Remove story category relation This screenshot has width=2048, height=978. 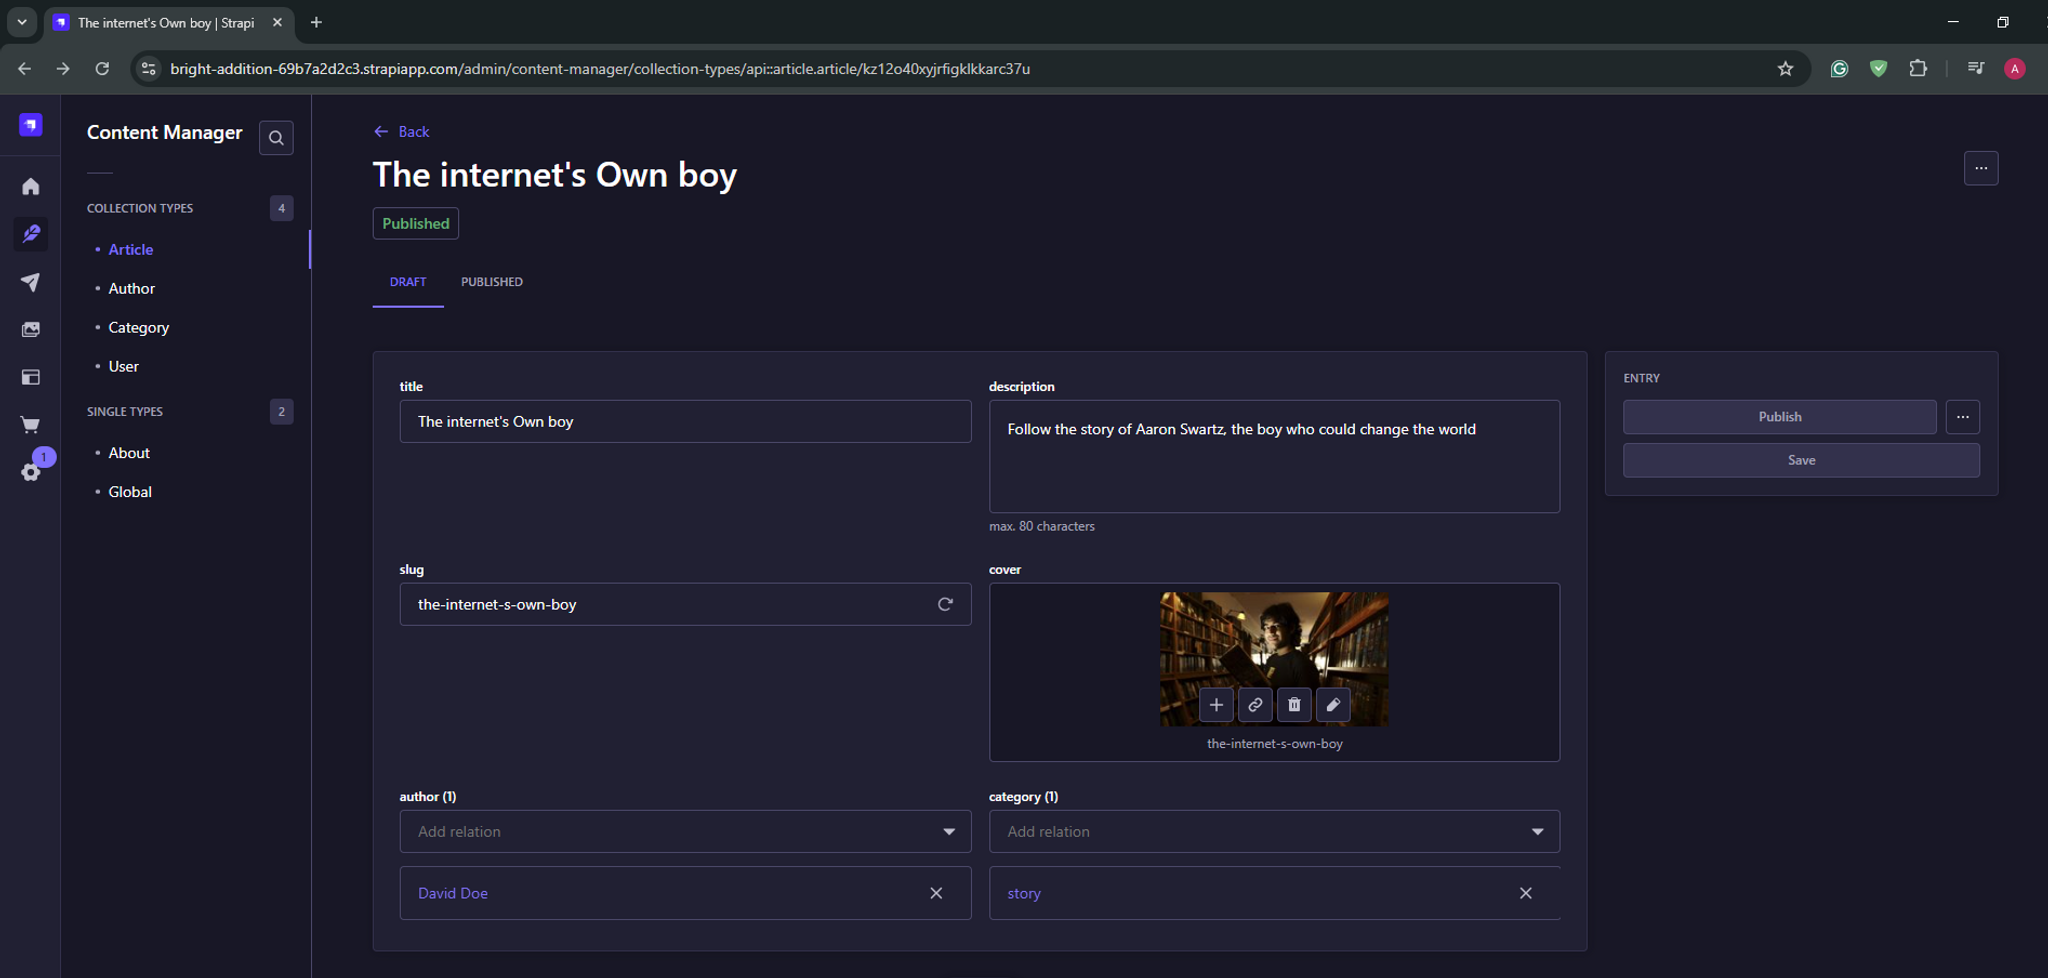point(1526,893)
